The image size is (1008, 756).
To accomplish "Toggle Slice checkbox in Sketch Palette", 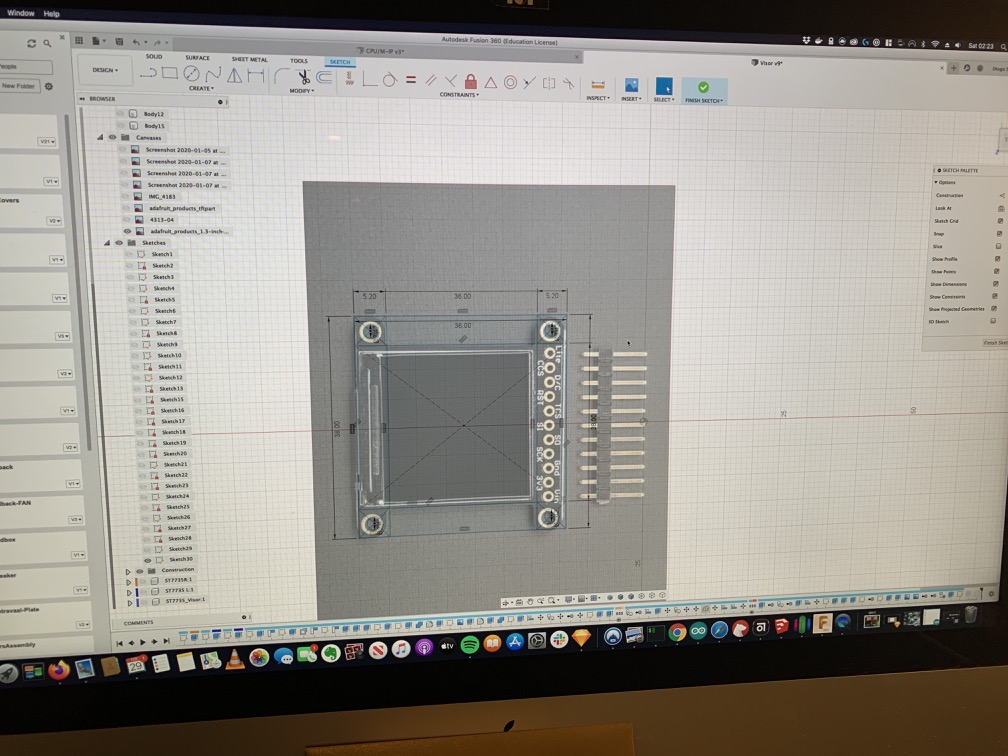I will pyautogui.click(x=998, y=246).
